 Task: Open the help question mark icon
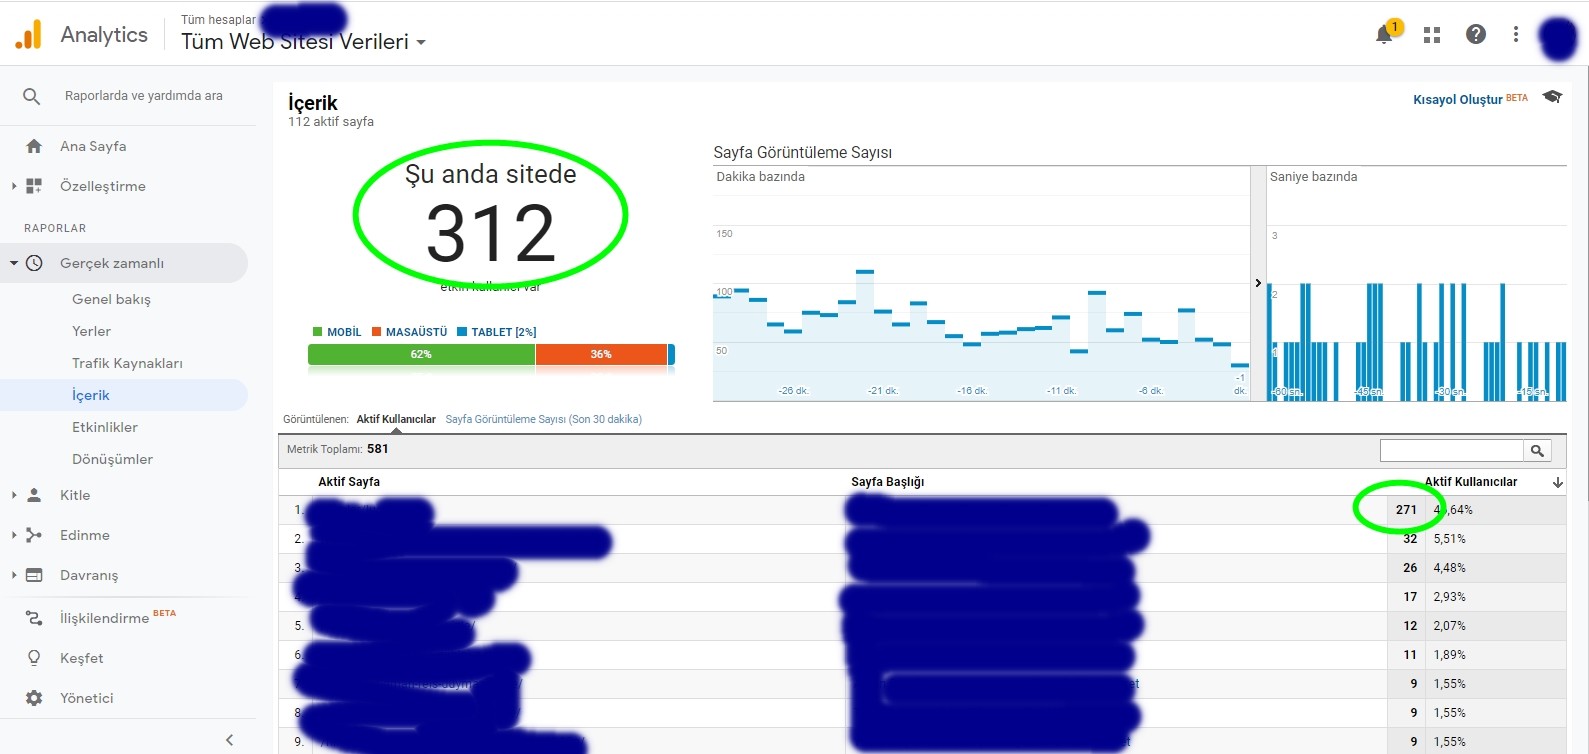[1476, 34]
